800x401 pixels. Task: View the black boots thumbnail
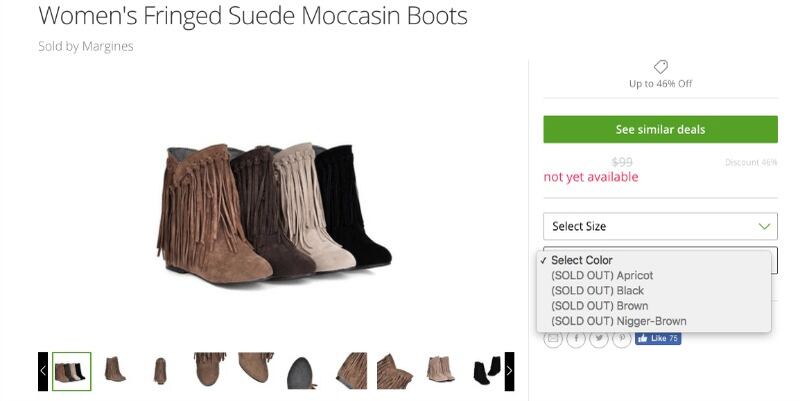pyautogui.click(x=487, y=371)
